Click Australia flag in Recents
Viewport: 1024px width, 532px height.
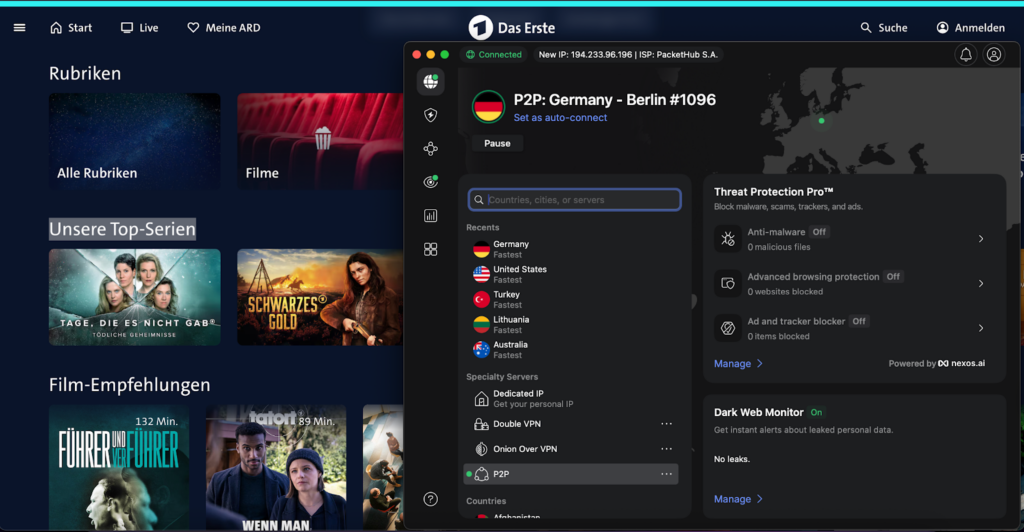(481, 350)
